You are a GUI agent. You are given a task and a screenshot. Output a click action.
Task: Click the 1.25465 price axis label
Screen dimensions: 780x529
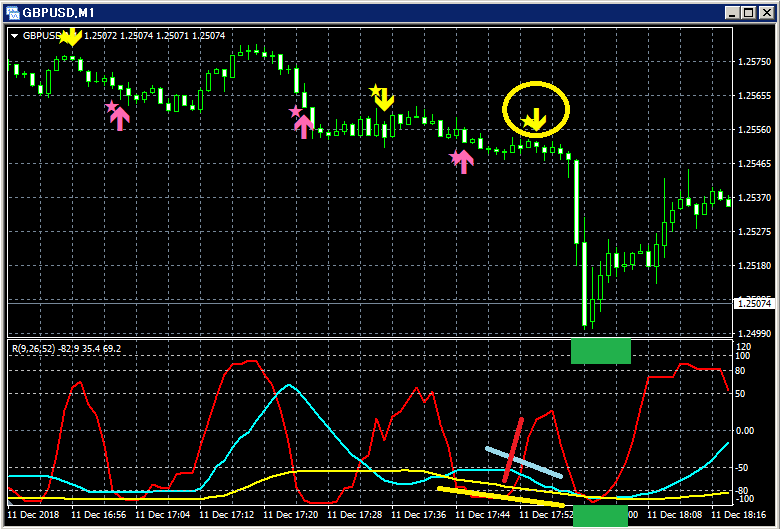click(755, 164)
